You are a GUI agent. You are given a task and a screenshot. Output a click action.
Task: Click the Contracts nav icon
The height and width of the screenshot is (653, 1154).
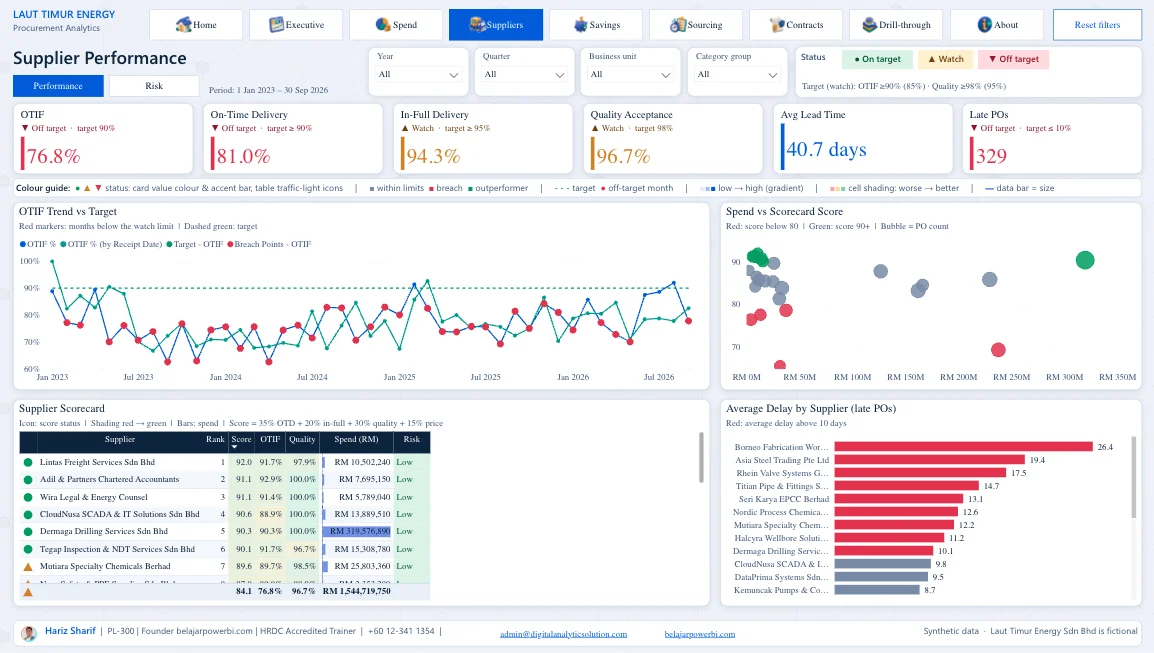(777, 24)
